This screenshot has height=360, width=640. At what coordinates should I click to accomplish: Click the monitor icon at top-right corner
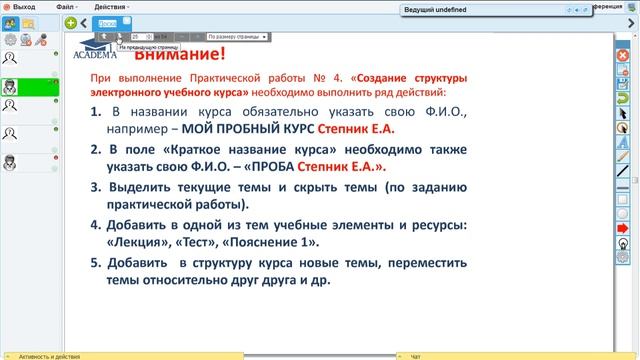coord(633,7)
